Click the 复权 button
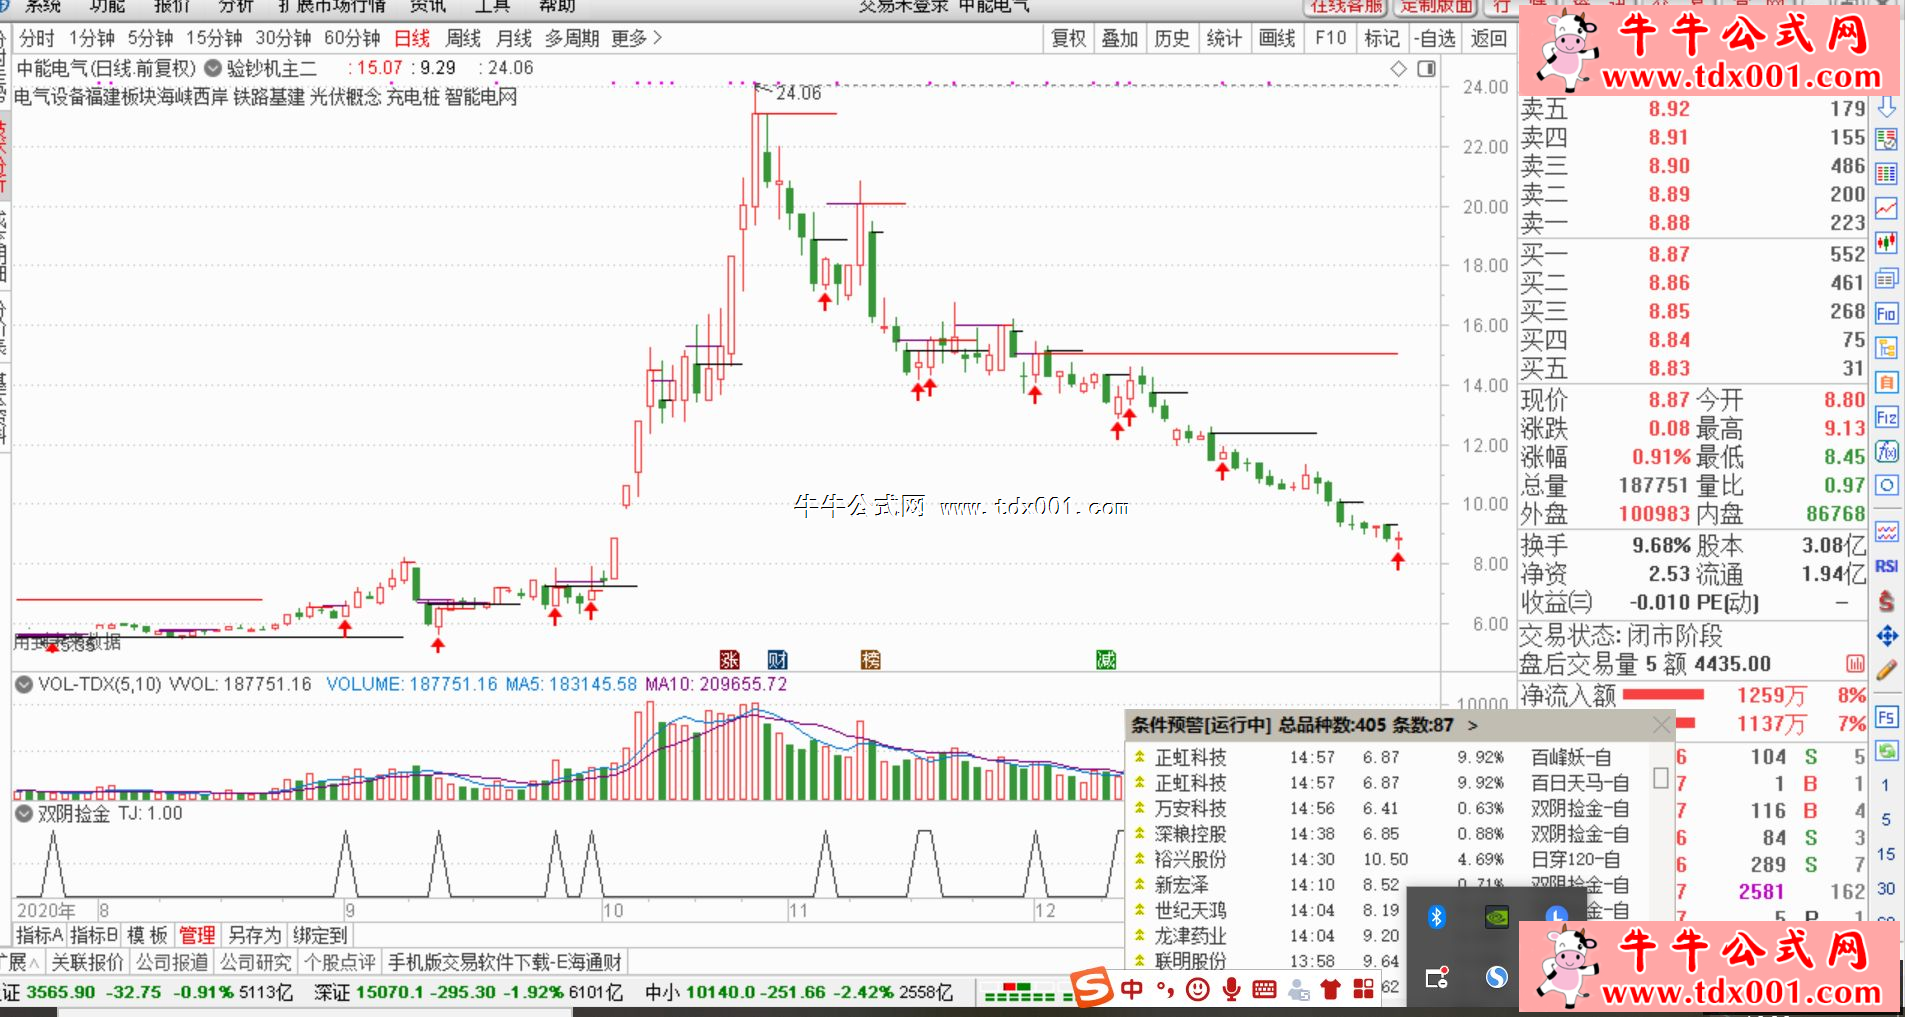Image resolution: width=1905 pixels, height=1017 pixels. [x=1068, y=38]
